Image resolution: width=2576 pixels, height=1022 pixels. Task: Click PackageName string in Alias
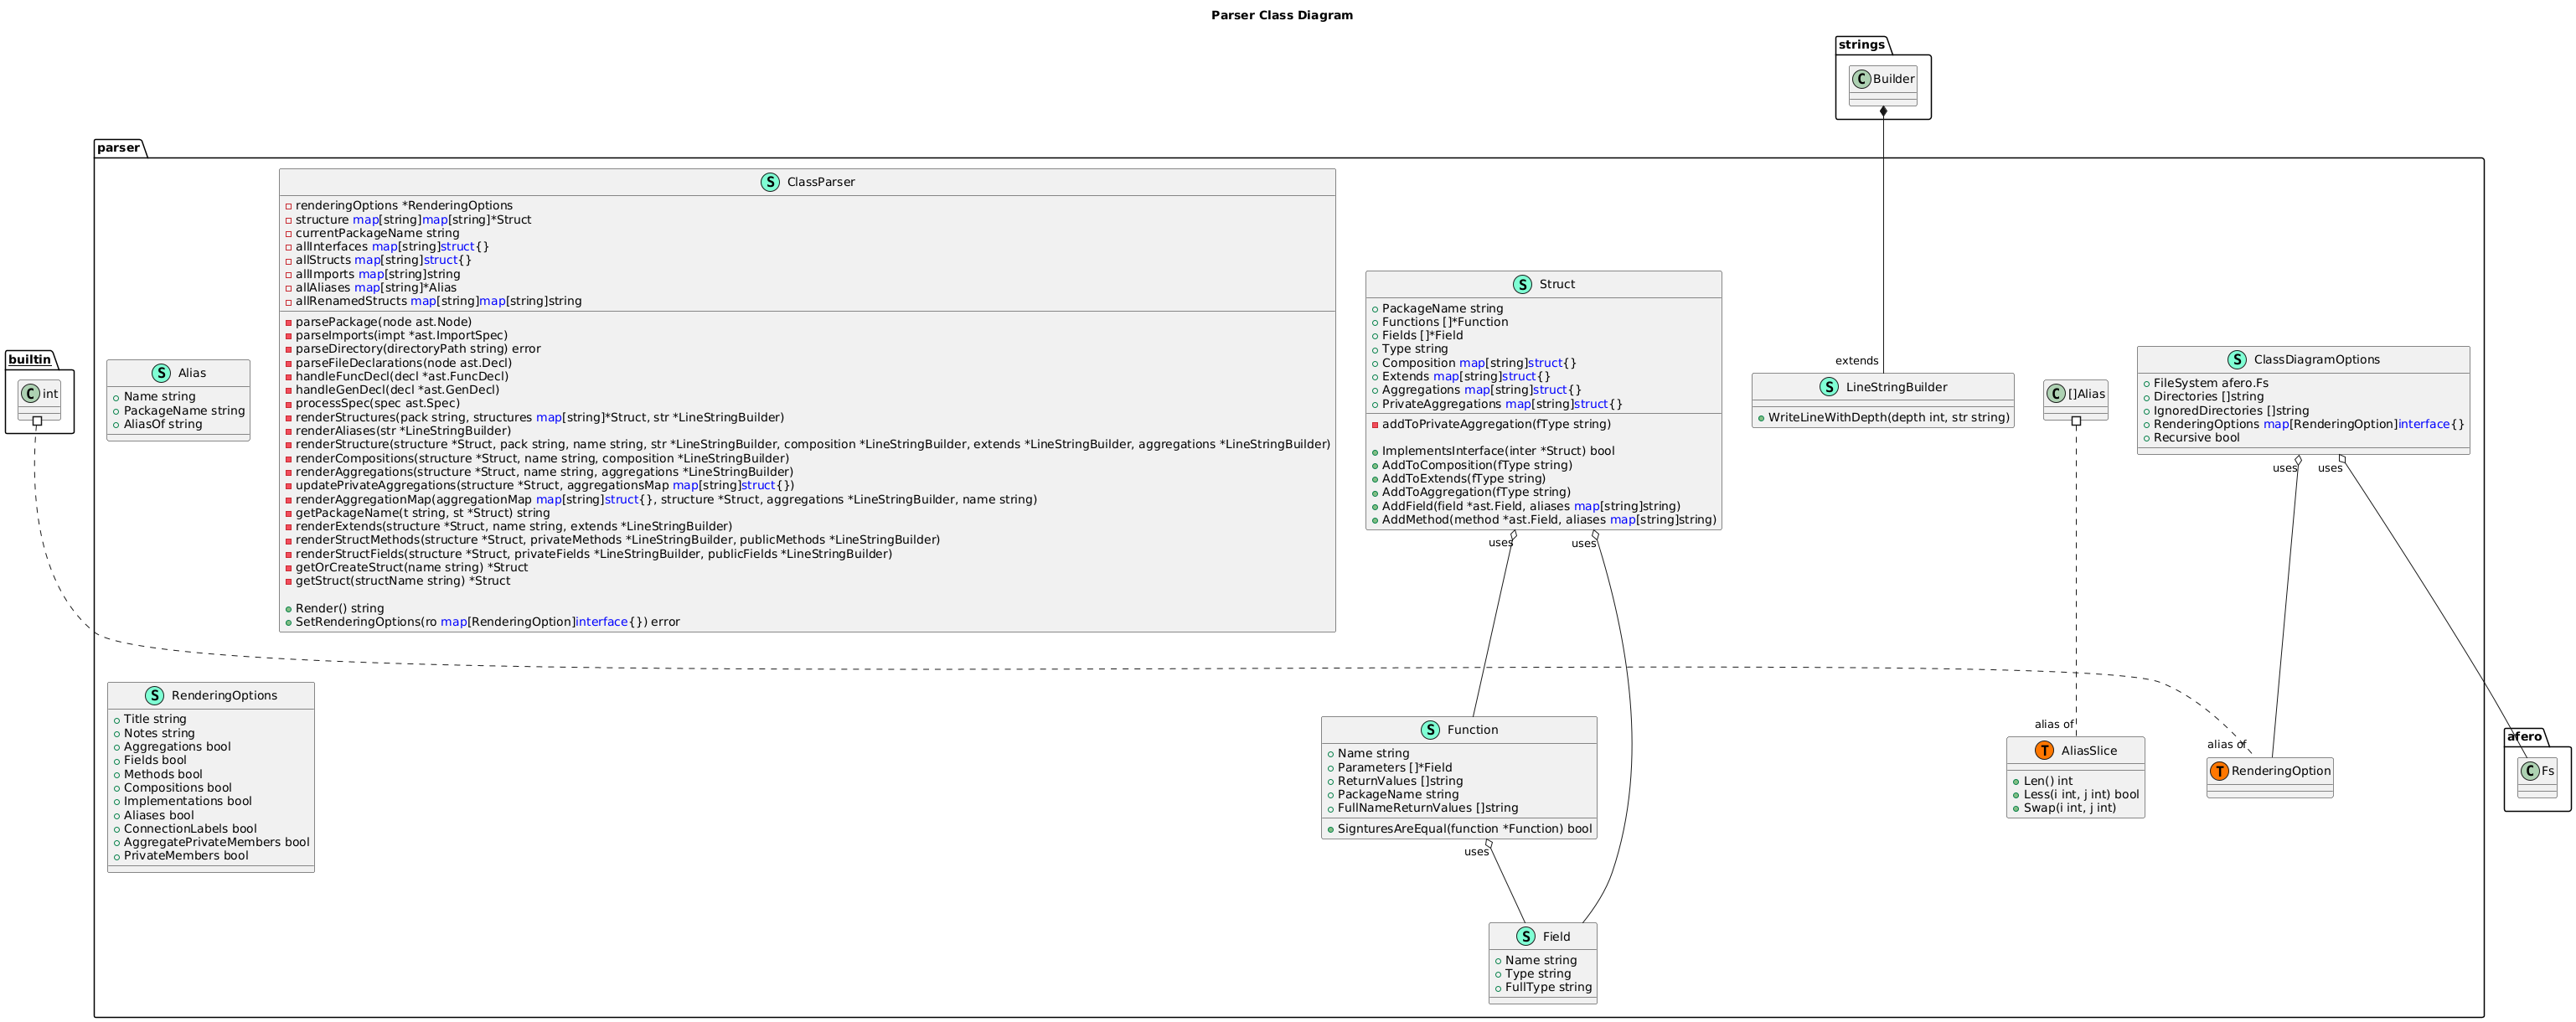(x=178, y=411)
